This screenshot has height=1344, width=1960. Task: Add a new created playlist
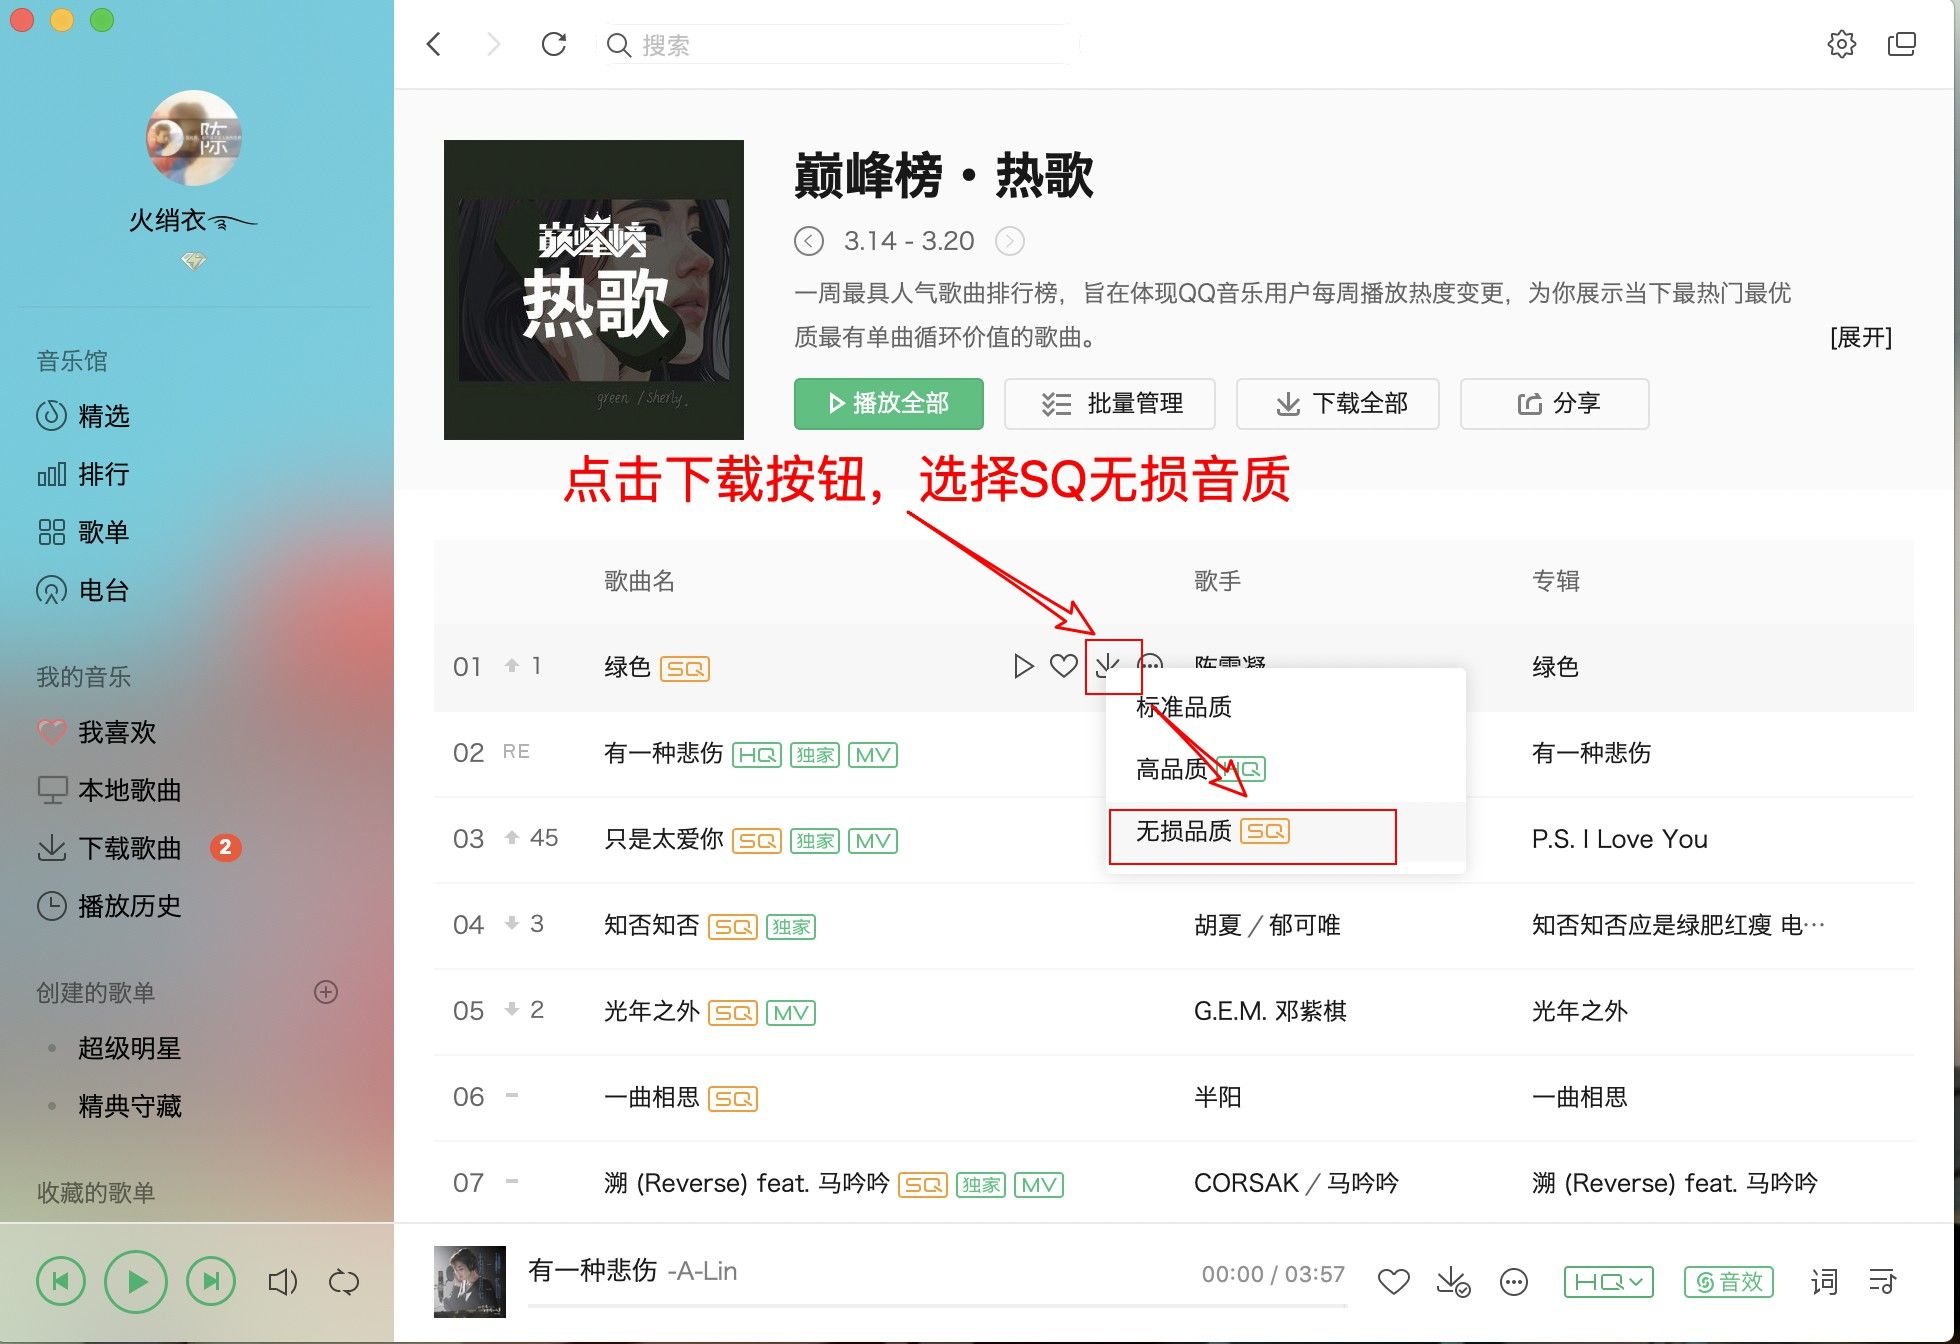[x=326, y=992]
